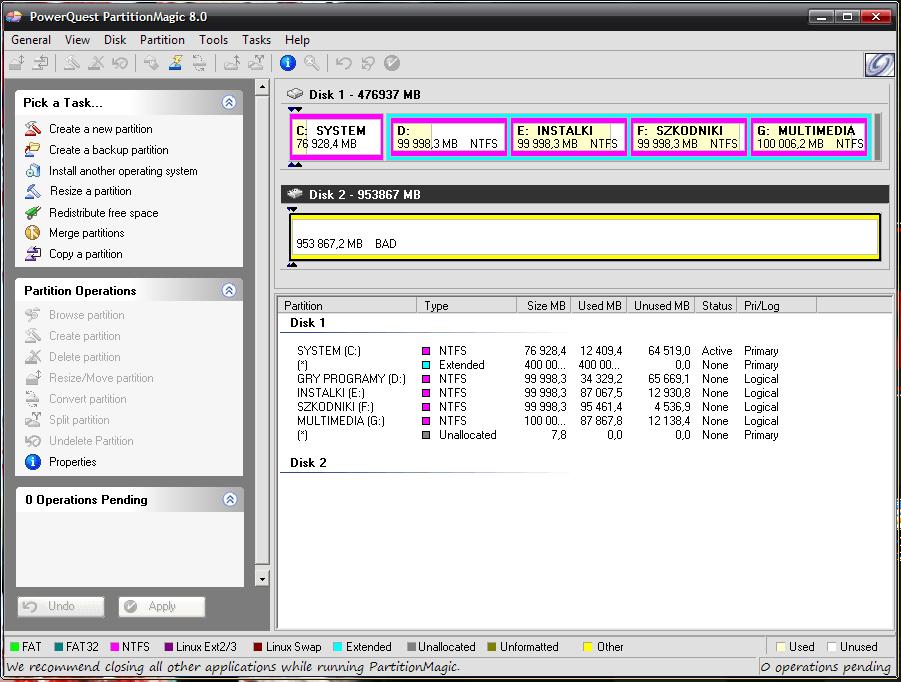Collapse the Operations Pending panel
This screenshot has width=901, height=682.
(x=230, y=499)
